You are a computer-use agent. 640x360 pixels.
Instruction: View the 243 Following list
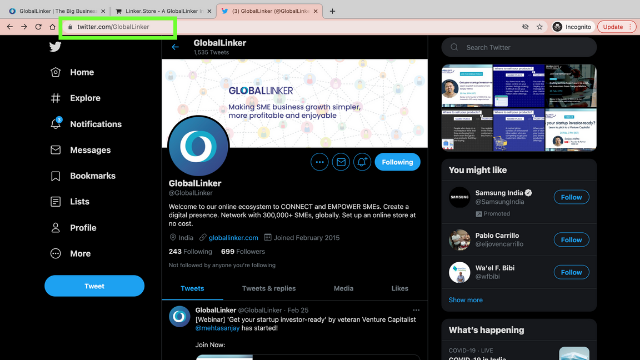click(x=190, y=251)
